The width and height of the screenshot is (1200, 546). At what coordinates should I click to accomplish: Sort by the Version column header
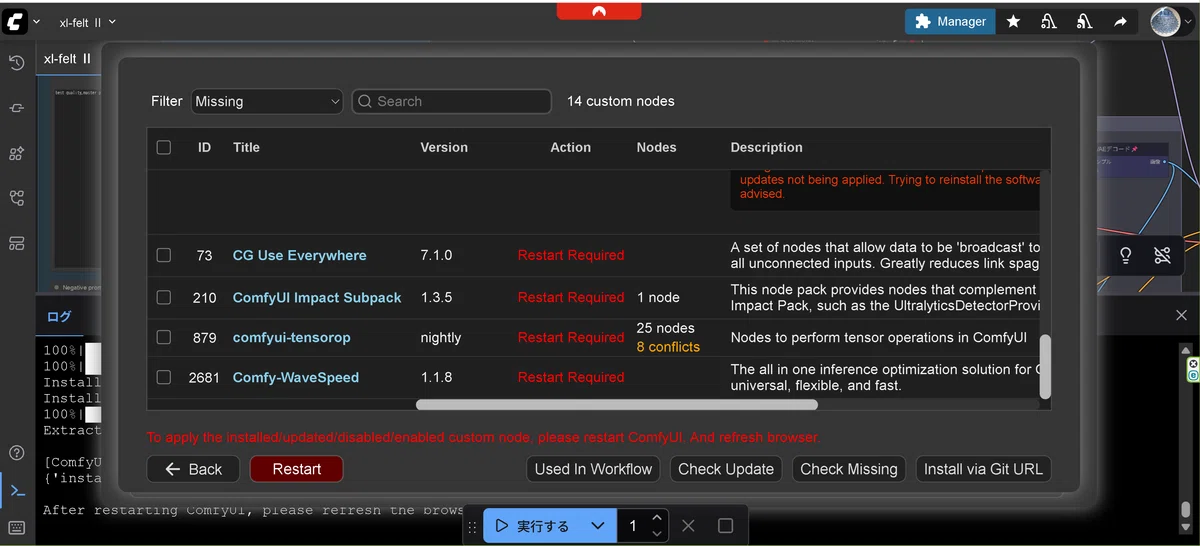tap(444, 147)
